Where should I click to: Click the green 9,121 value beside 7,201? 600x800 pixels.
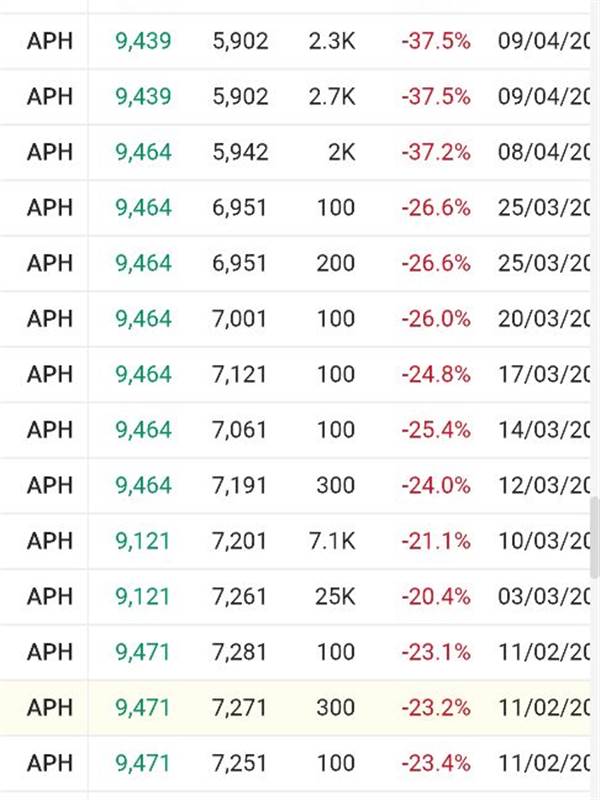(x=143, y=541)
